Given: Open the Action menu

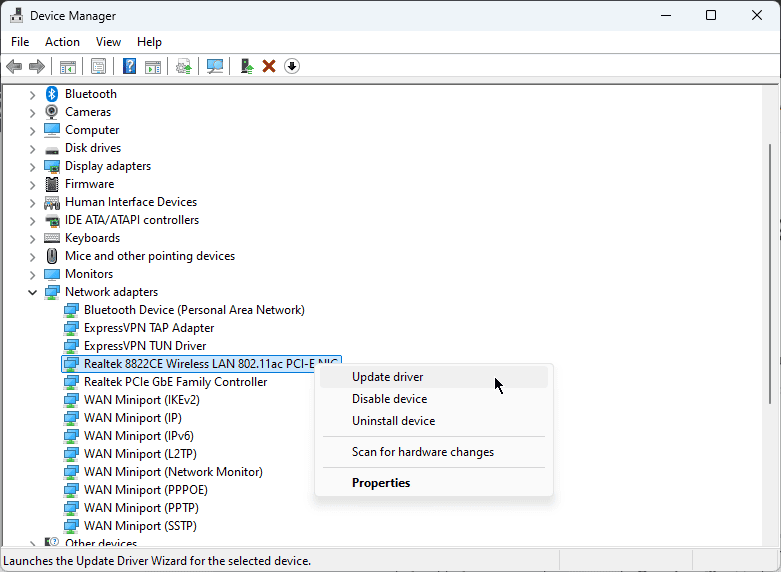Looking at the screenshot, I should coord(62,42).
